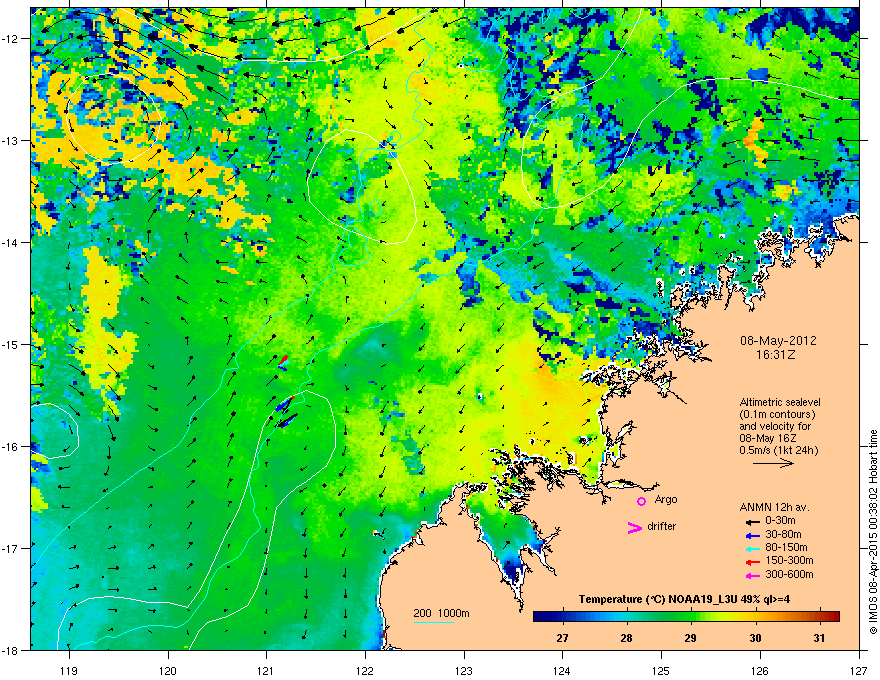This screenshot has width=880, height=680.
Task: Click the 'drifter' legend label
Action: (662, 526)
